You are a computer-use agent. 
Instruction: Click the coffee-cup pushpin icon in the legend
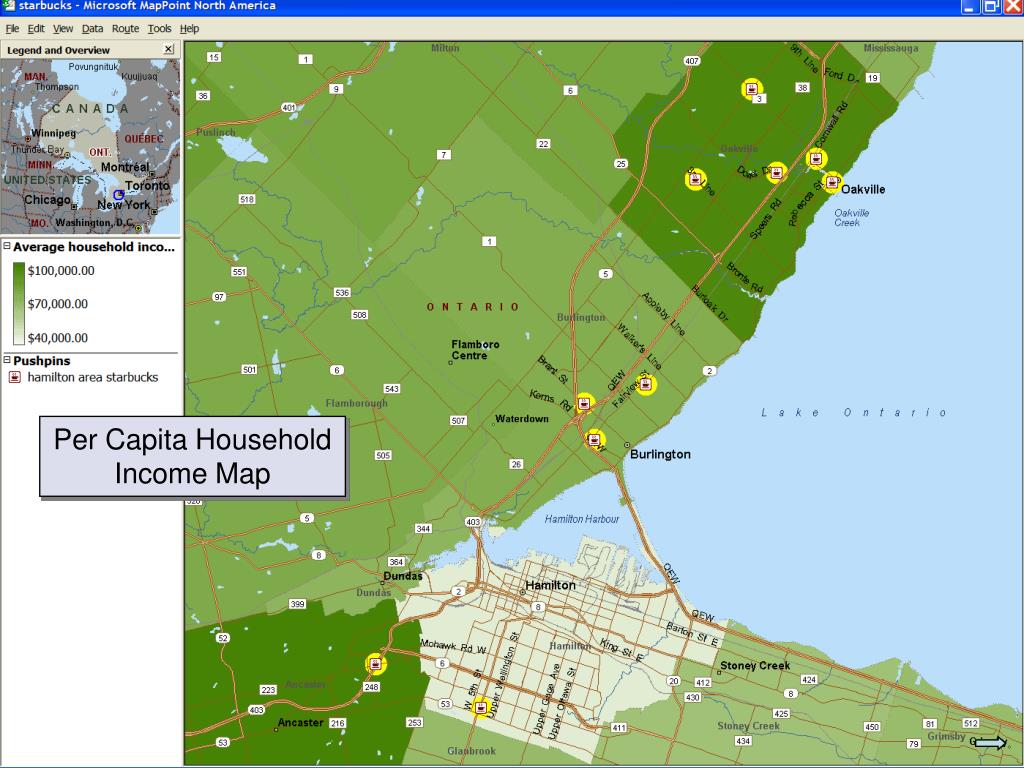coord(14,377)
